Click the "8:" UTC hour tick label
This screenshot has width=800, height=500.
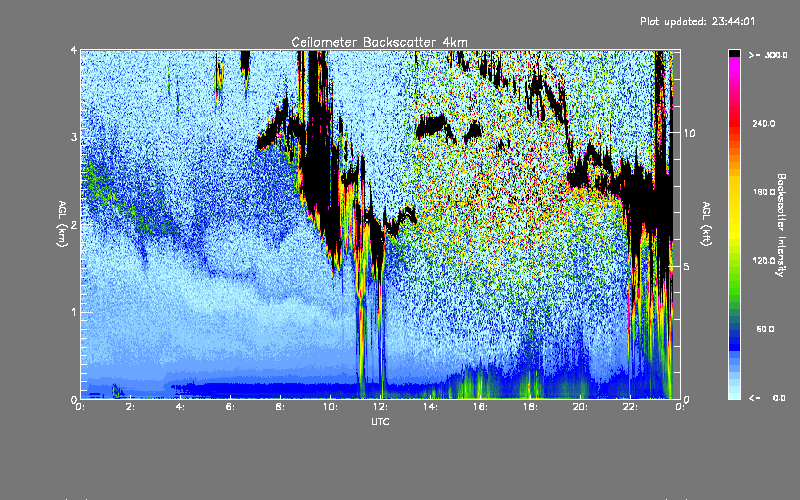click(280, 407)
